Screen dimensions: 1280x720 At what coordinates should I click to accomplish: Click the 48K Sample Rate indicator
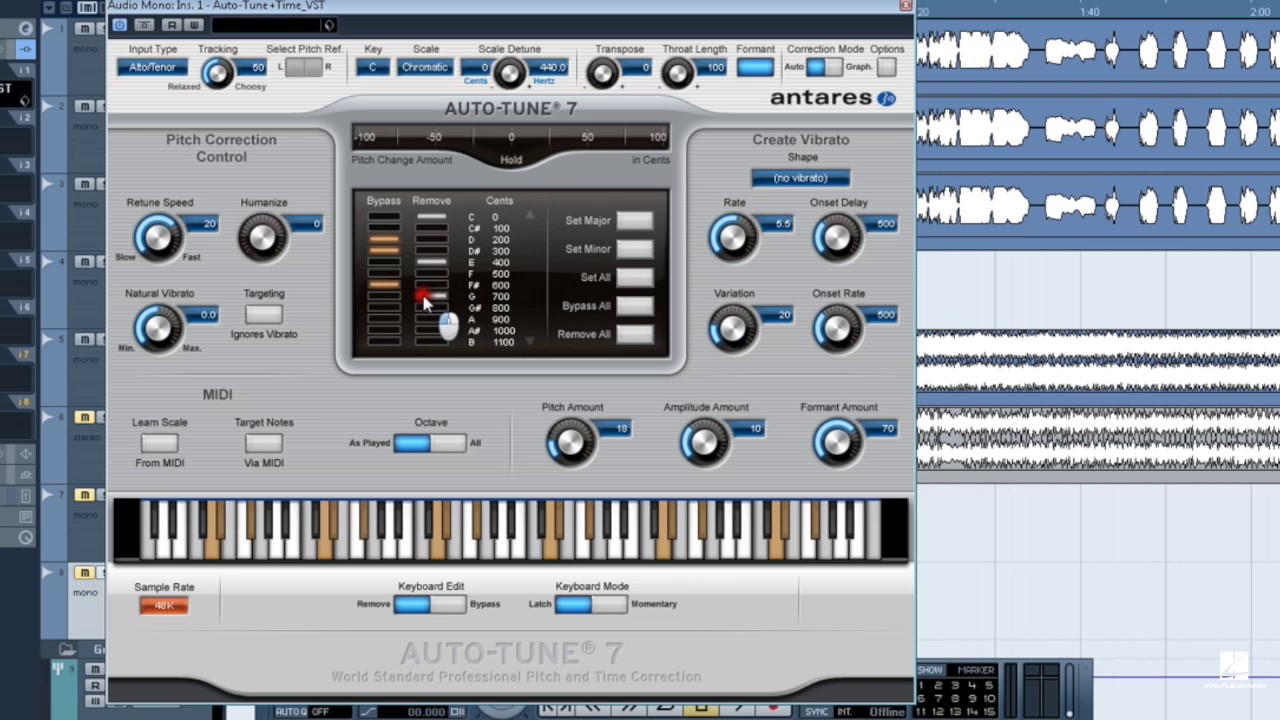pyautogui.click(x=163, y=605)
